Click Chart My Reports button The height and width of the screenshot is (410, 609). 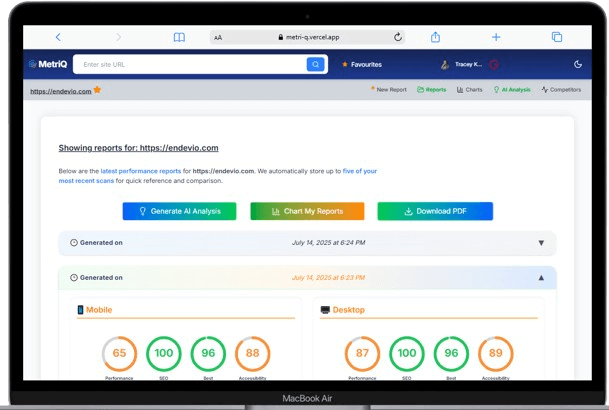307,211
